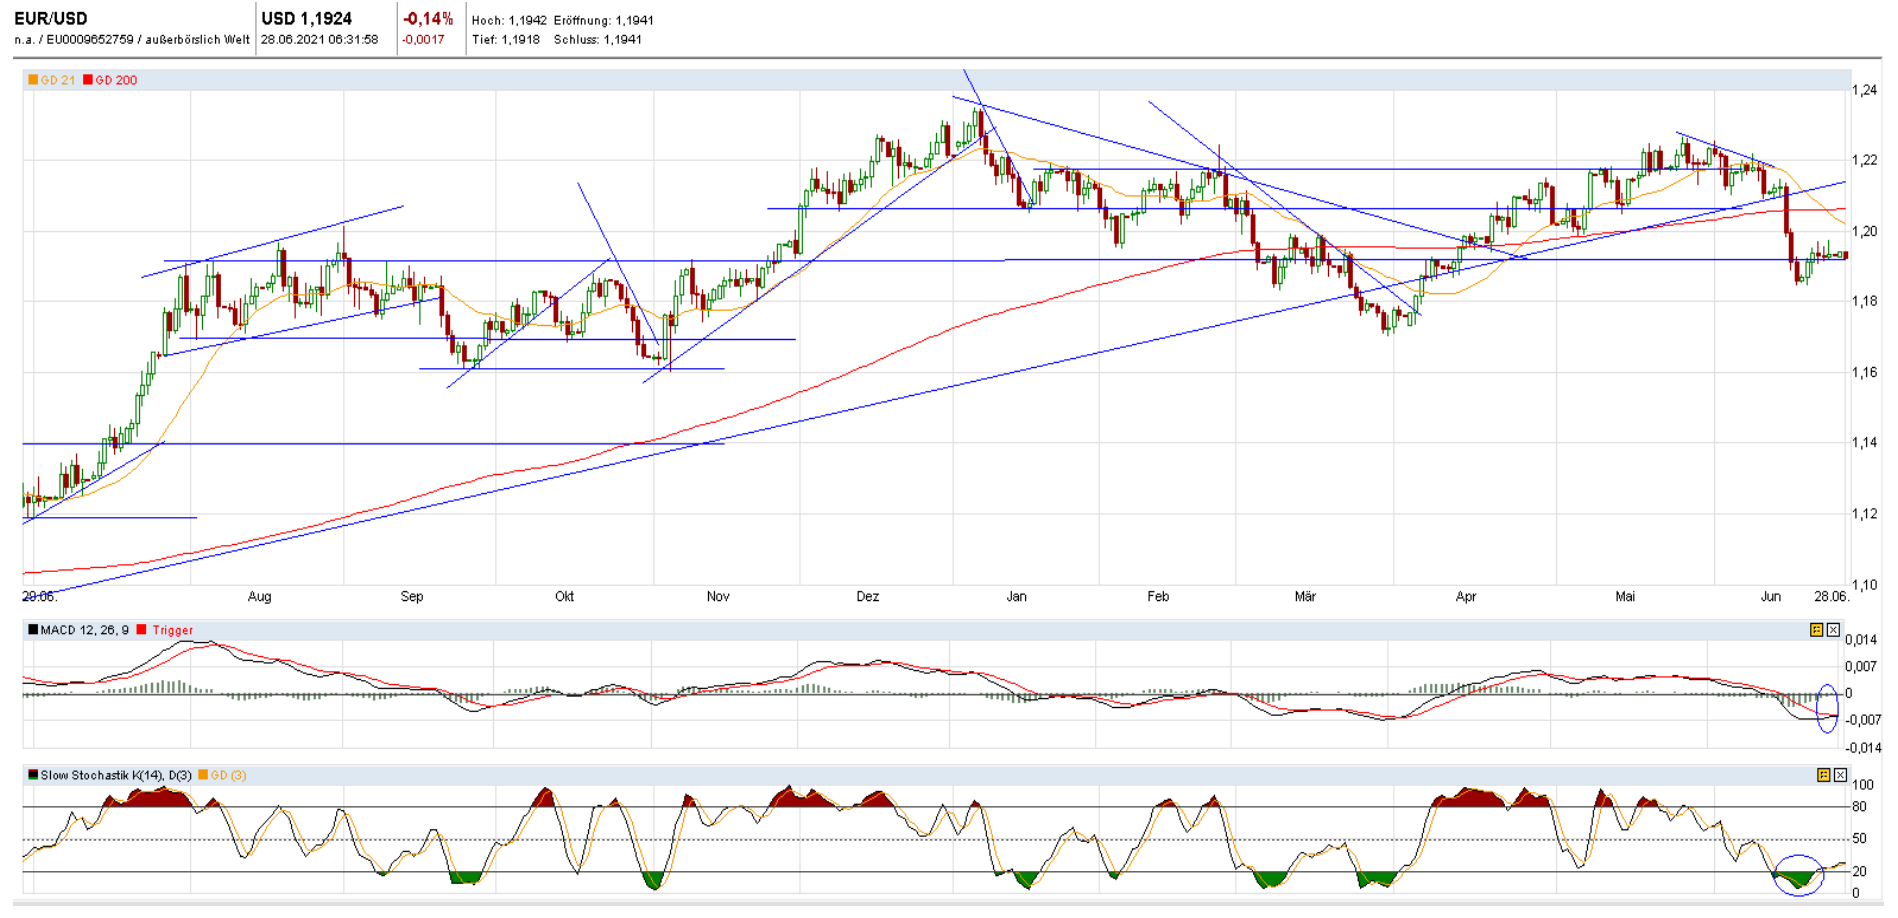The image size is (1898, 918).
Task: Close the MACD indicator panel
Action: click(1833, 630)
